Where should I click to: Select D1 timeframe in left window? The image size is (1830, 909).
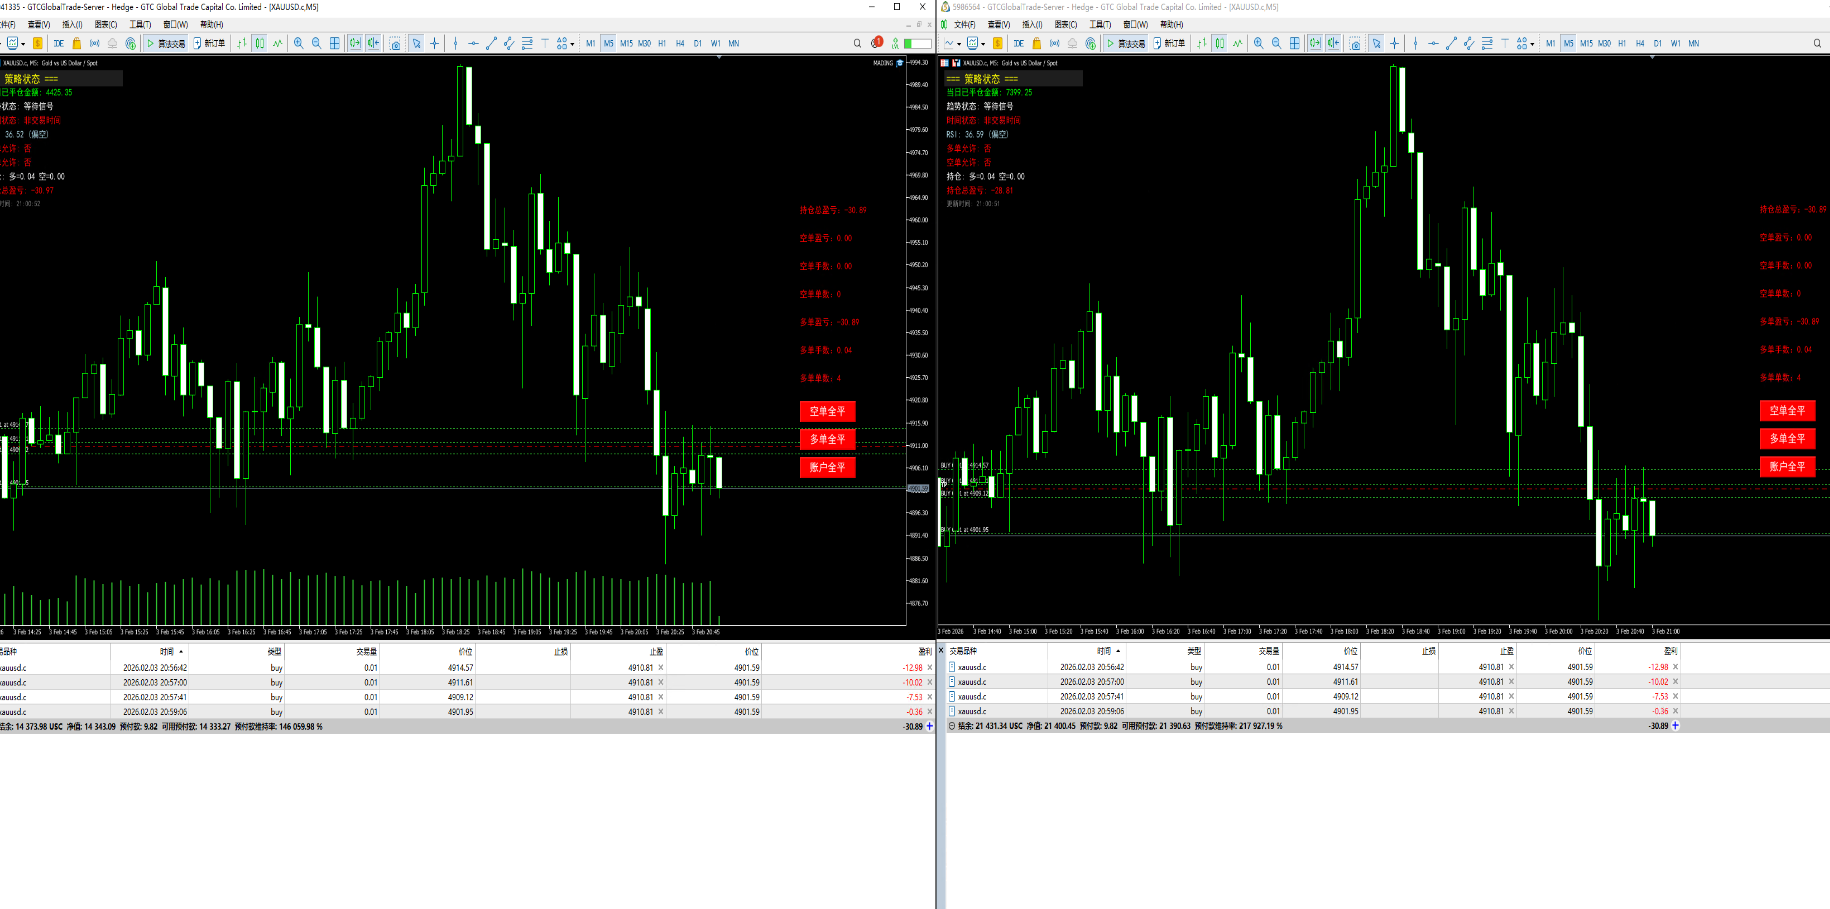[698, 43]
